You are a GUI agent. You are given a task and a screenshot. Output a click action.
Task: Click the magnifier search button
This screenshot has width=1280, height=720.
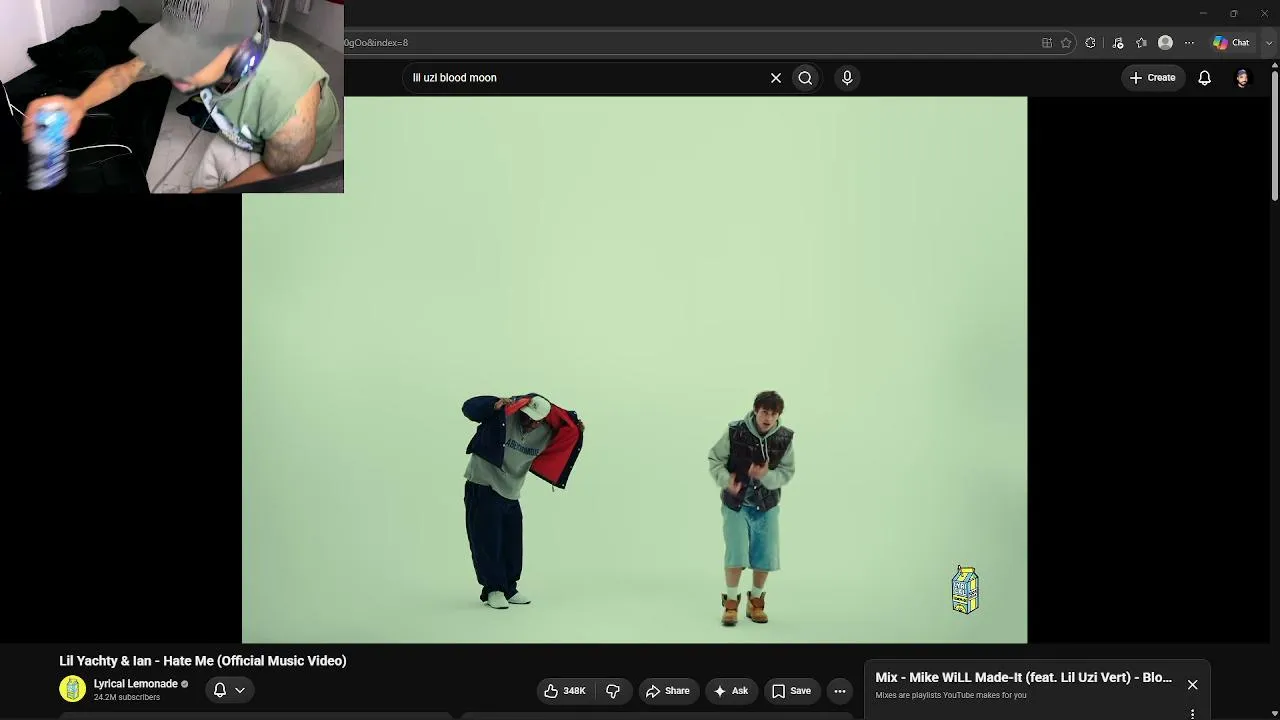pyautogui.click(x=805, y=78)
